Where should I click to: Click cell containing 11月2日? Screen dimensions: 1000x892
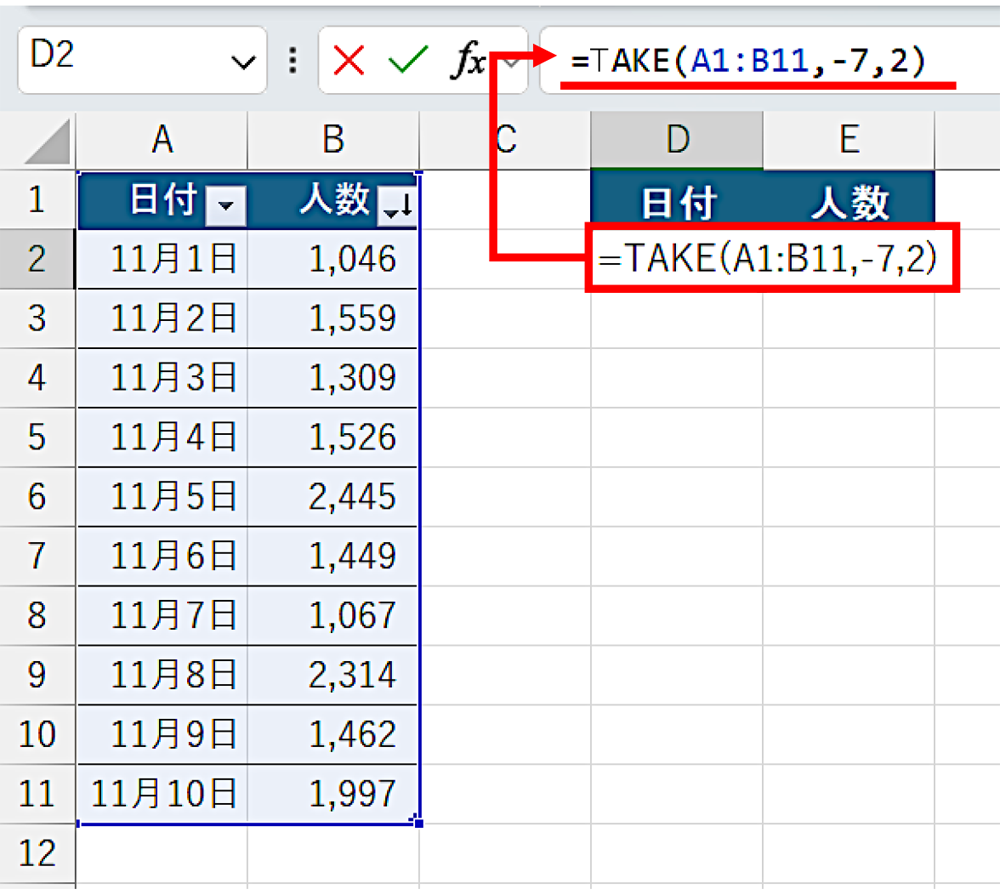162,318
